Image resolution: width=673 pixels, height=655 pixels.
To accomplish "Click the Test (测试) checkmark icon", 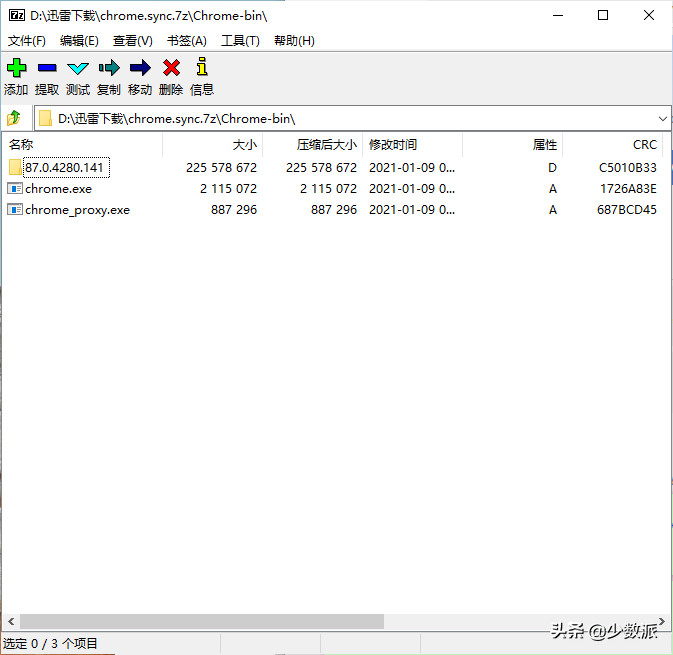I will pos(78,68).
